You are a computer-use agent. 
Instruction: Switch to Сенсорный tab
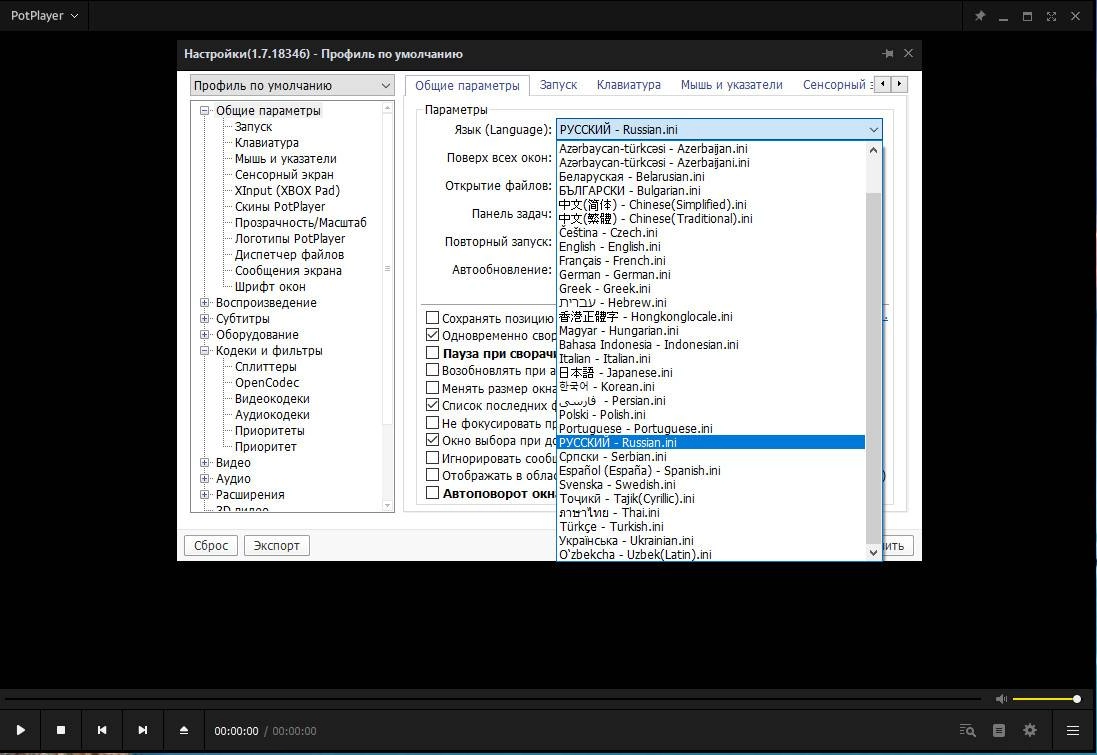(837, 85)
